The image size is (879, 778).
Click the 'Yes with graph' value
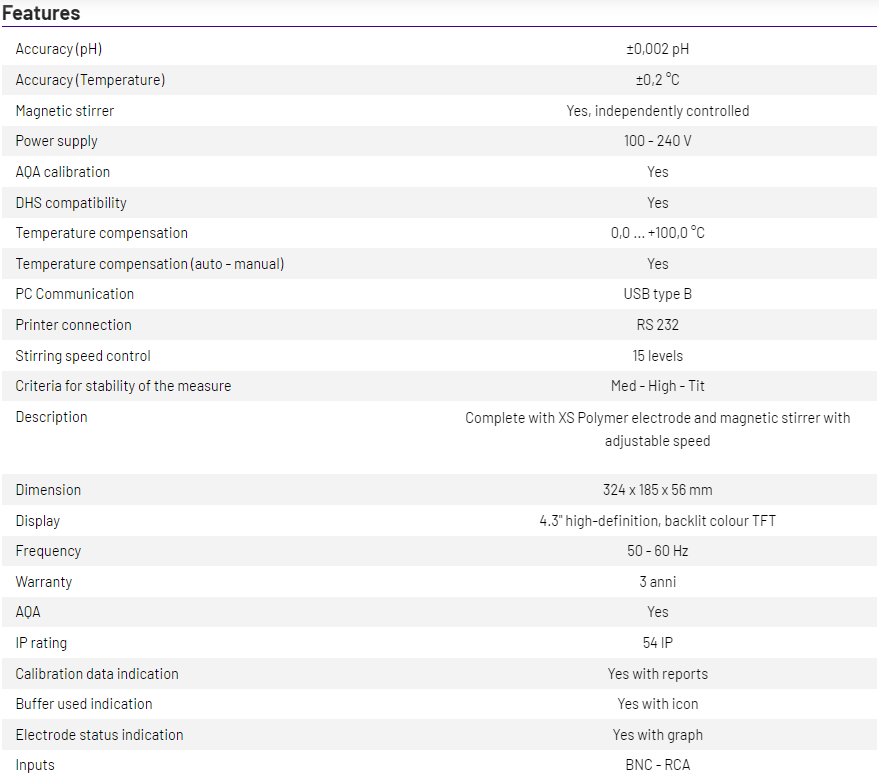point(657,735)
